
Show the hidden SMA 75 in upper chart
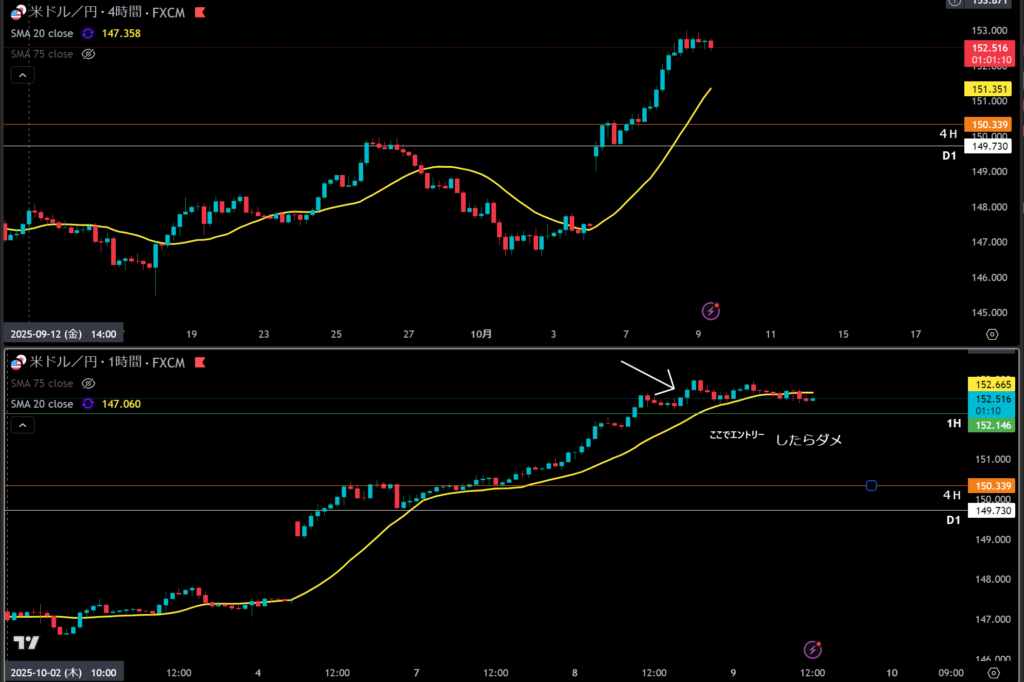88,54
